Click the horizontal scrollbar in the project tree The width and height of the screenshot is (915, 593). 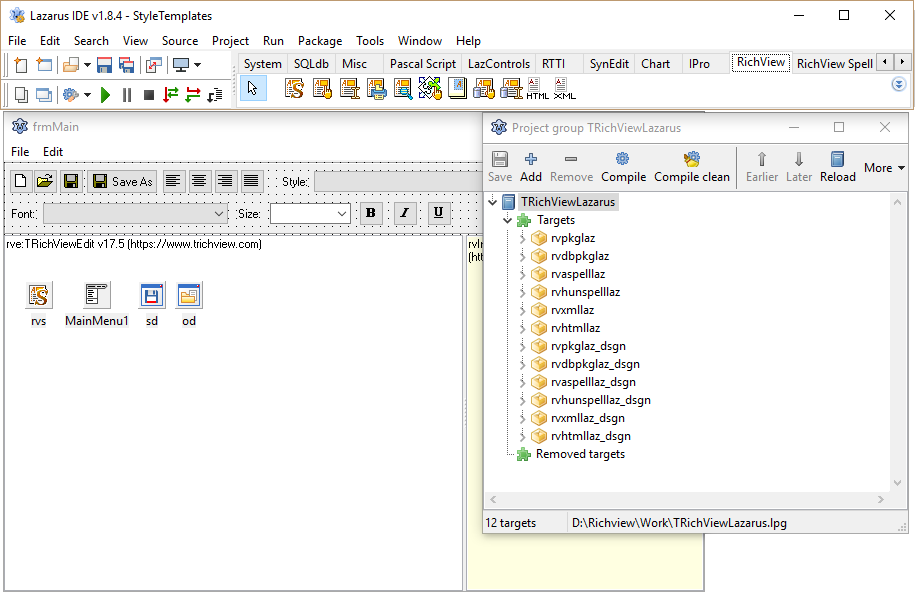point(685,500)
